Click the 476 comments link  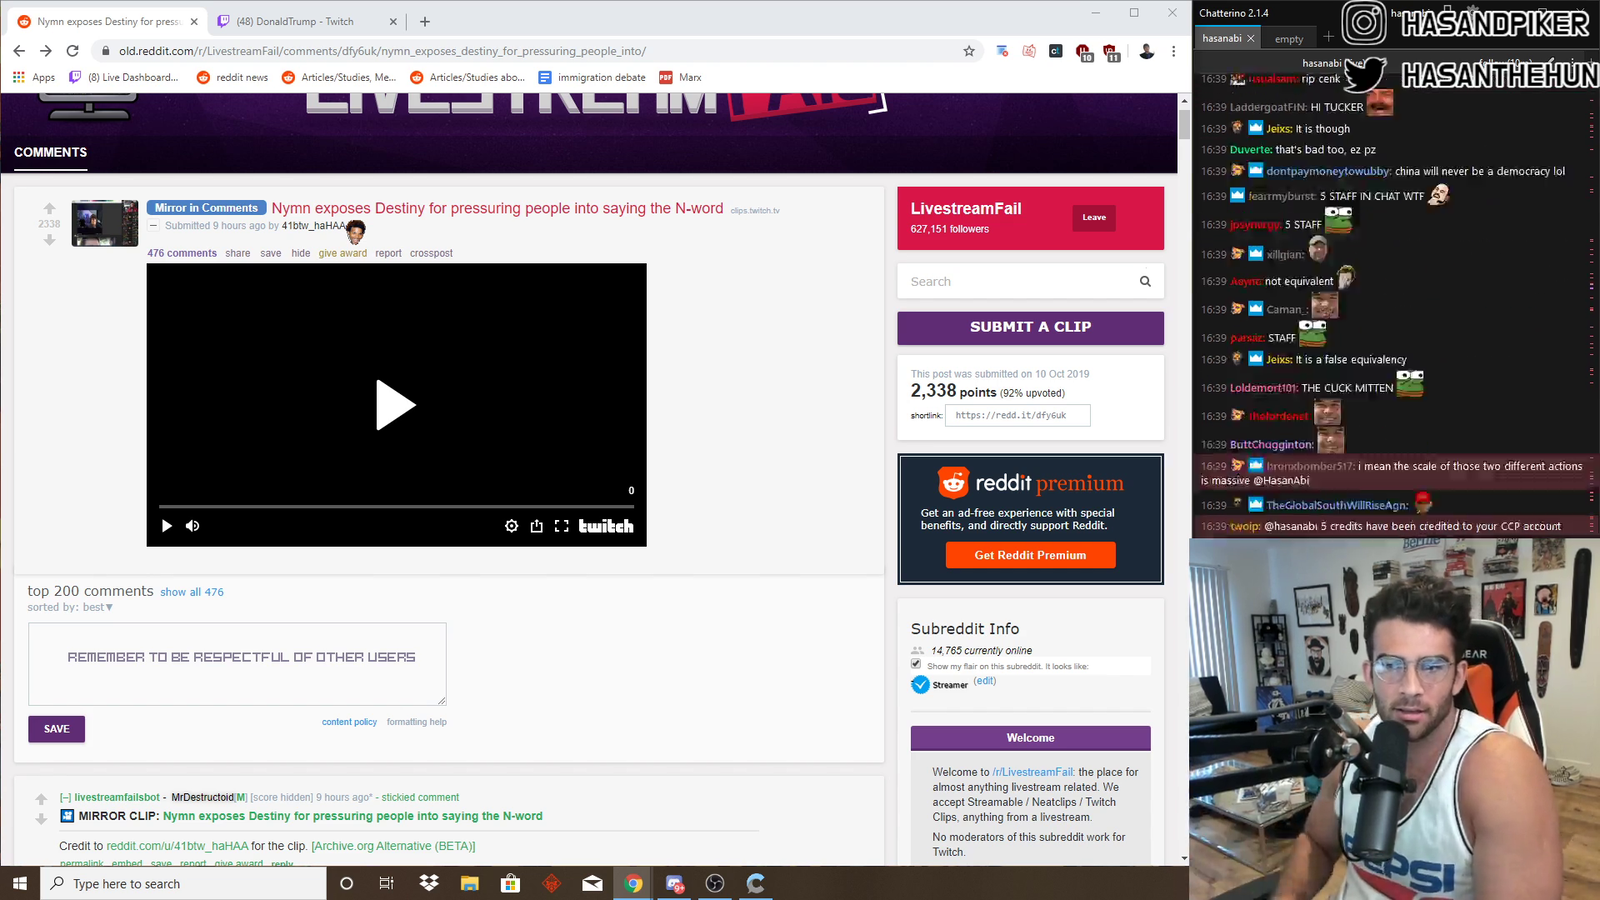pyautogui.click(x=182, y=253)
